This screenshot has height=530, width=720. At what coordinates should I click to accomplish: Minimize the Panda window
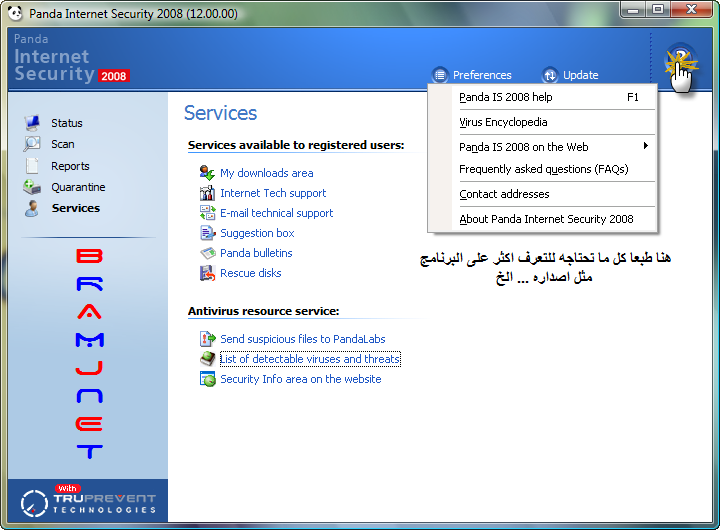[x=633, y=10]
